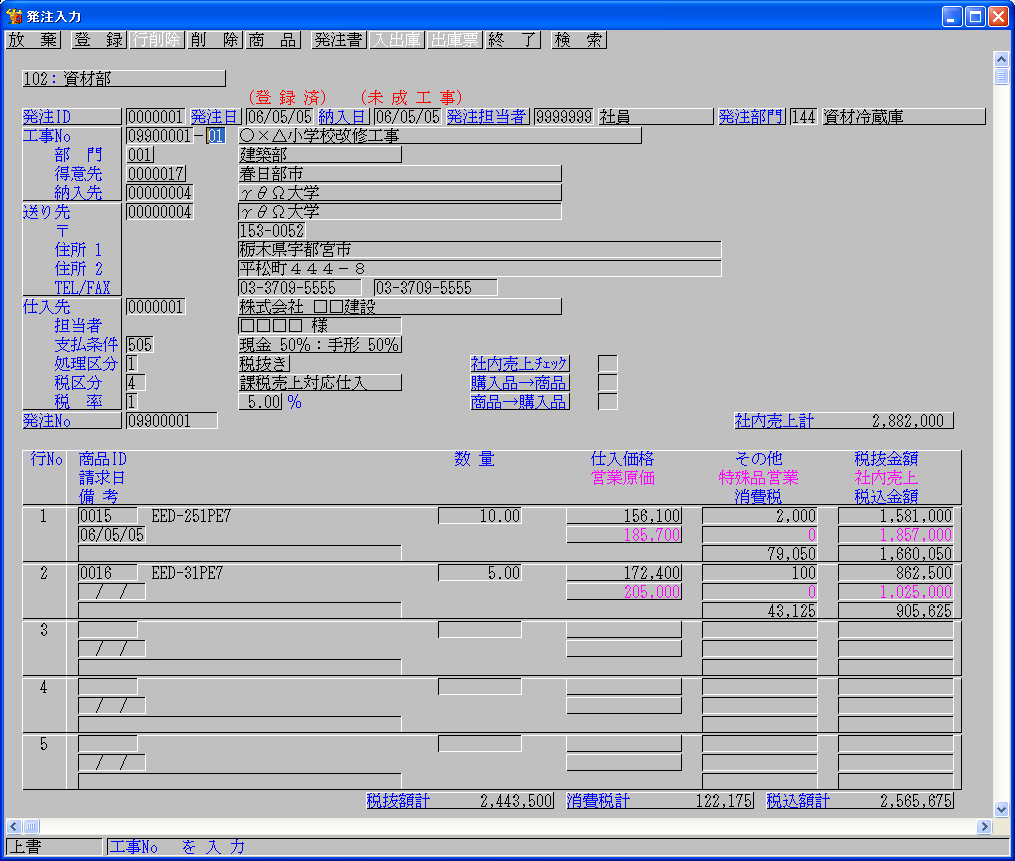The width and height of the screenshot is (1015, 861).
Task: Click row 1 quantity field 10.00
Action: (480, 516)
